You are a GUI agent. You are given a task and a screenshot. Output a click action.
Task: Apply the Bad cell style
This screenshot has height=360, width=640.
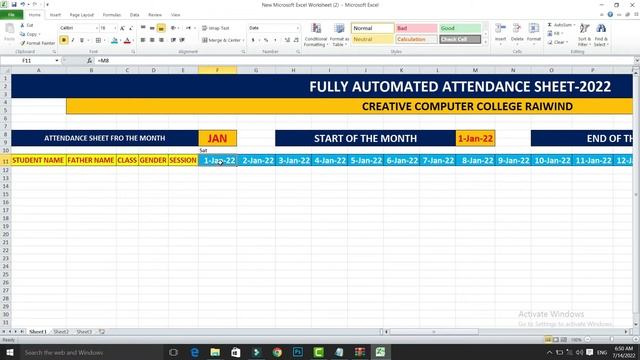click(x=416, y=28)
